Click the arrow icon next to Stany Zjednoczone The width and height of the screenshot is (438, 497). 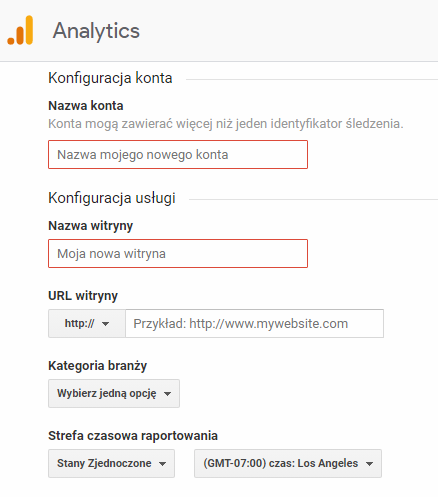point(163,464)
